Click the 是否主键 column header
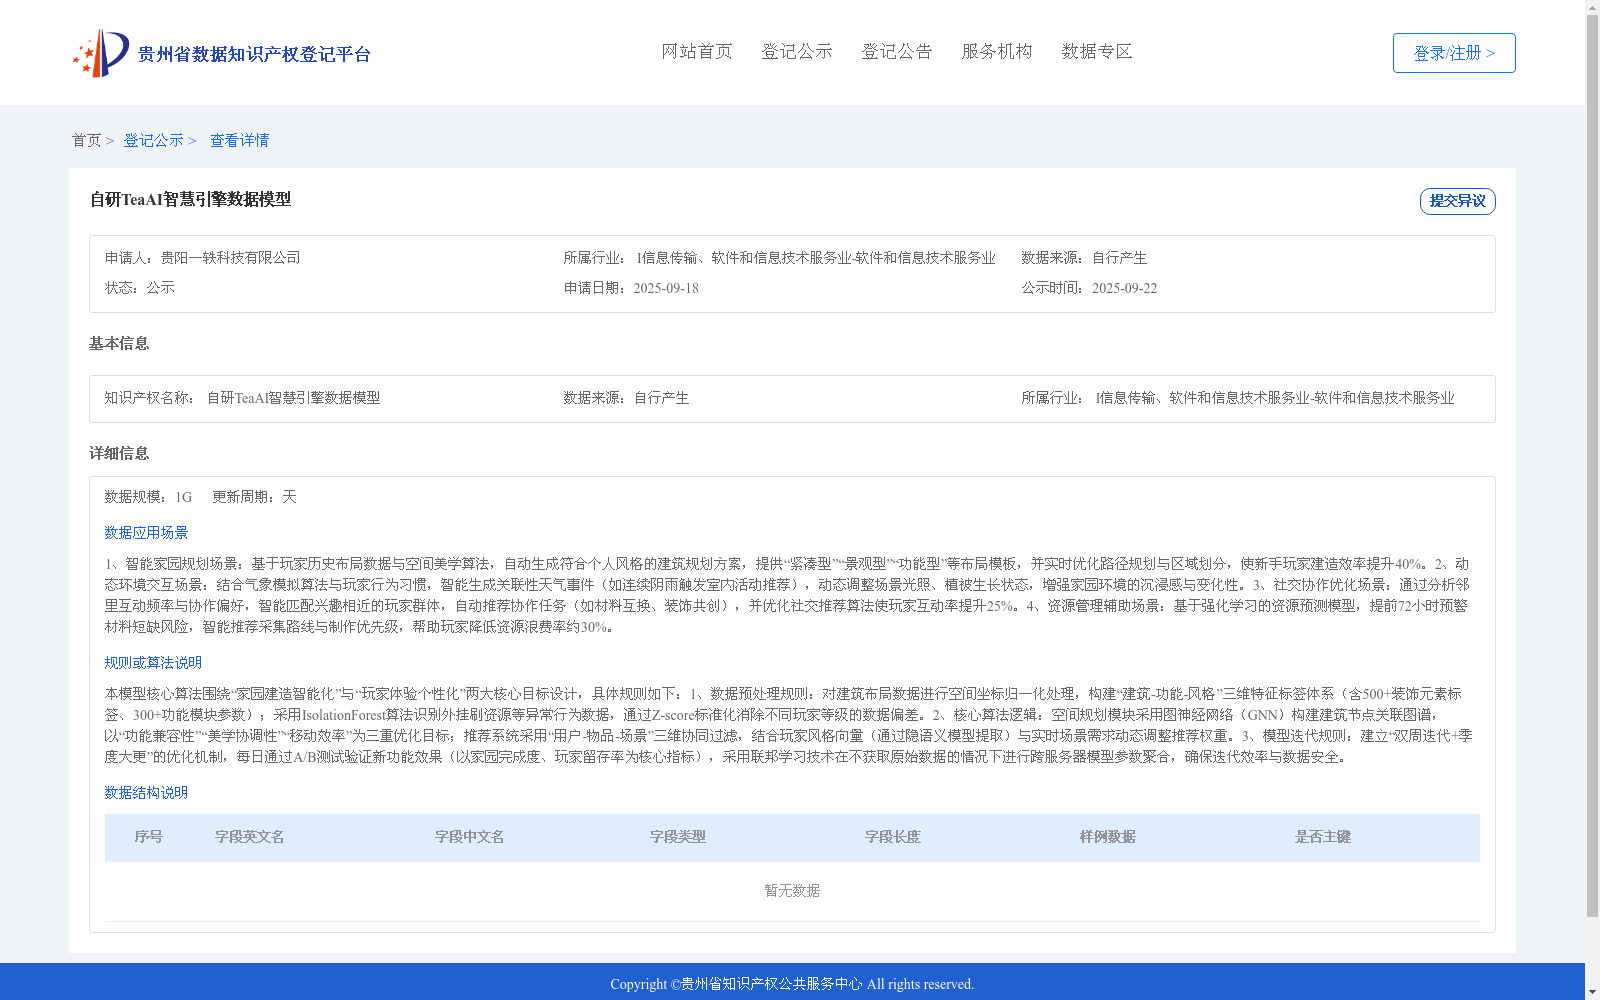Screen dimensions: 1600x1000 [x=1323, y=837]
